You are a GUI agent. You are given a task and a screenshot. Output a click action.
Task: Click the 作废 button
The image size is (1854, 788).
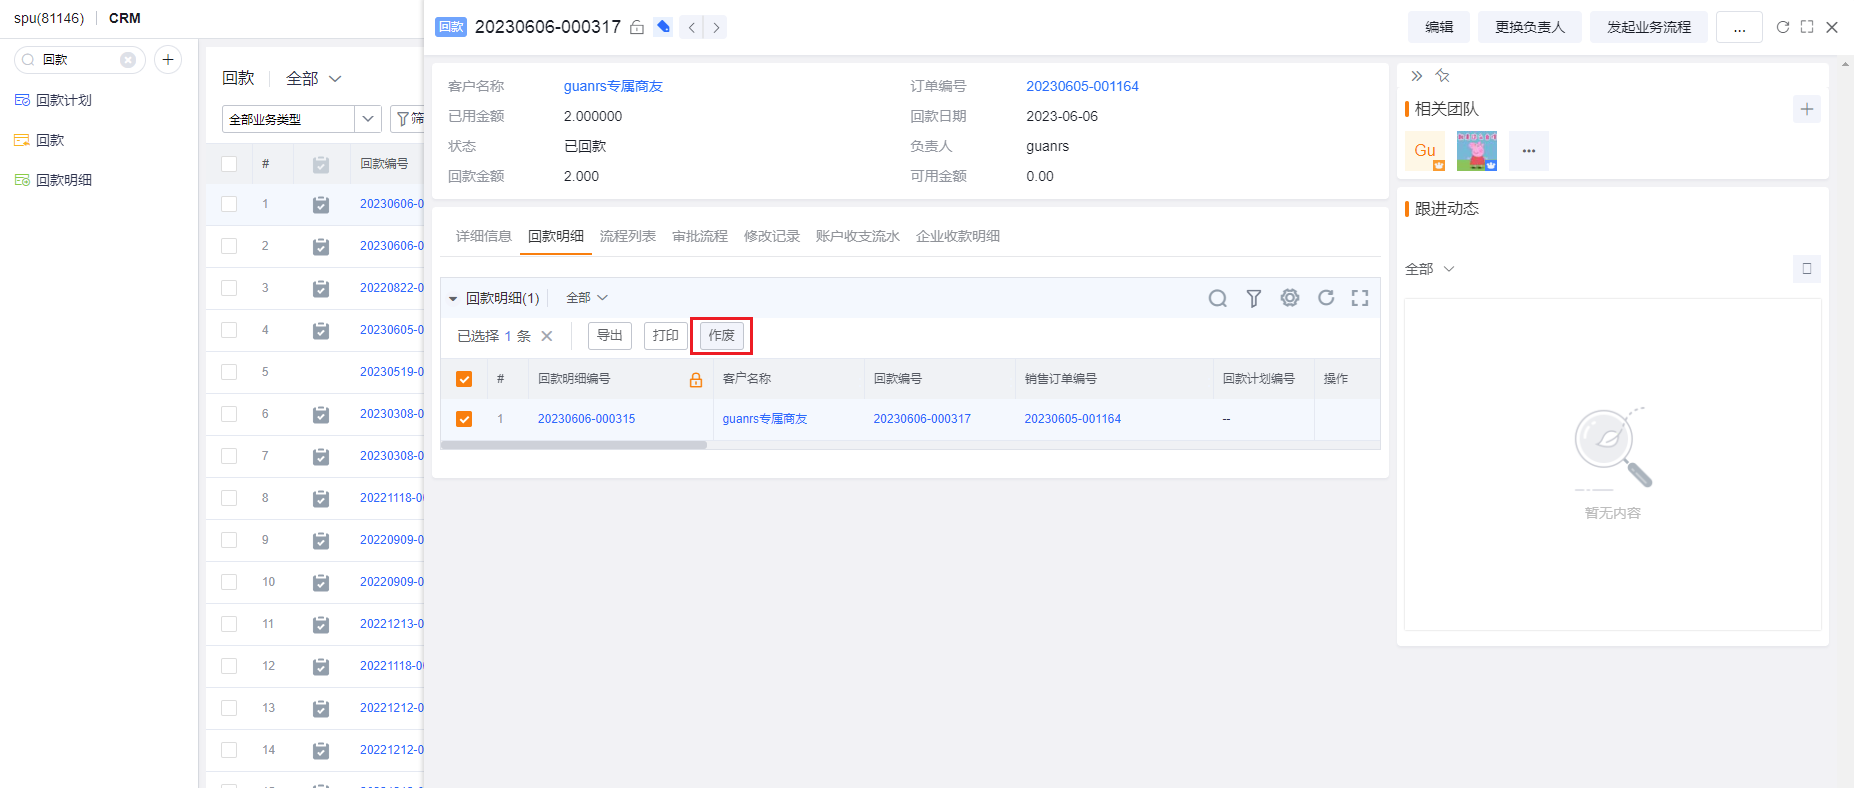pos(722,336)
